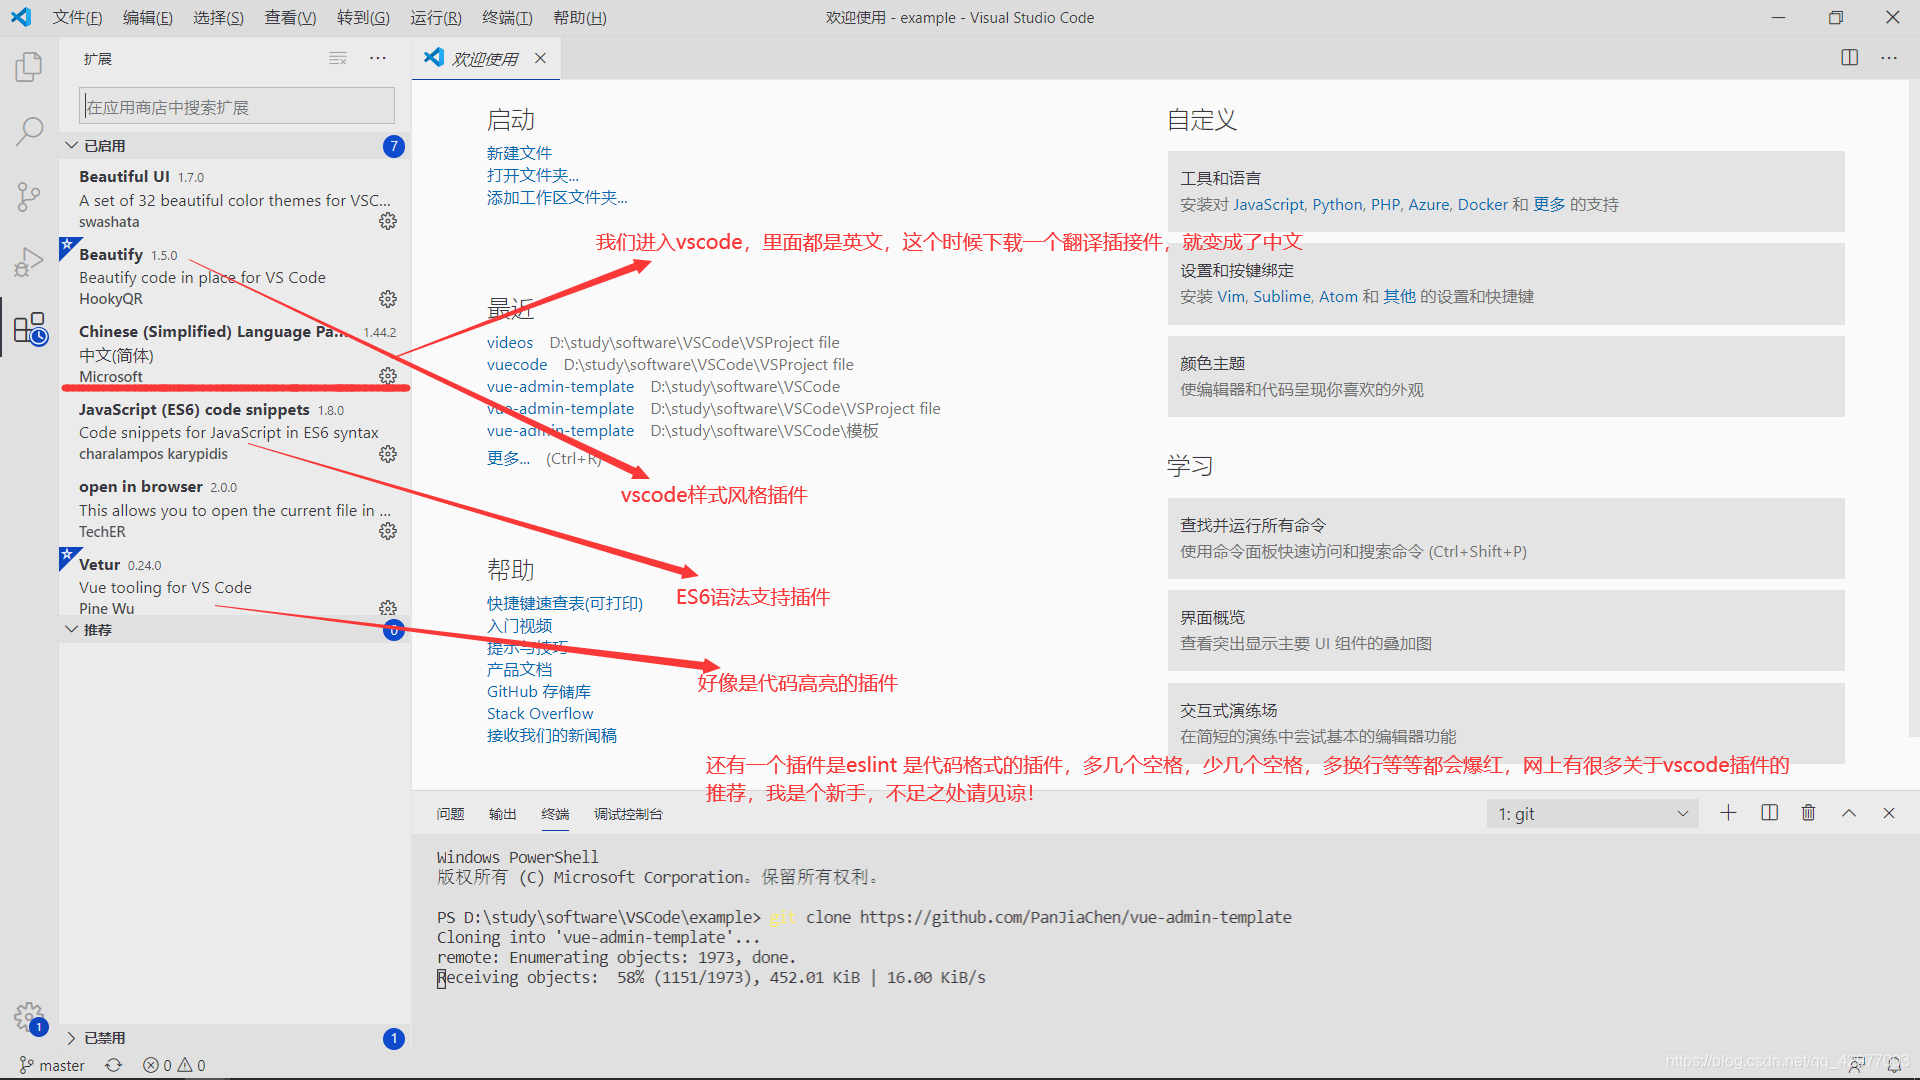Focus the extensions marketplace search box

[x=237, y=106]
